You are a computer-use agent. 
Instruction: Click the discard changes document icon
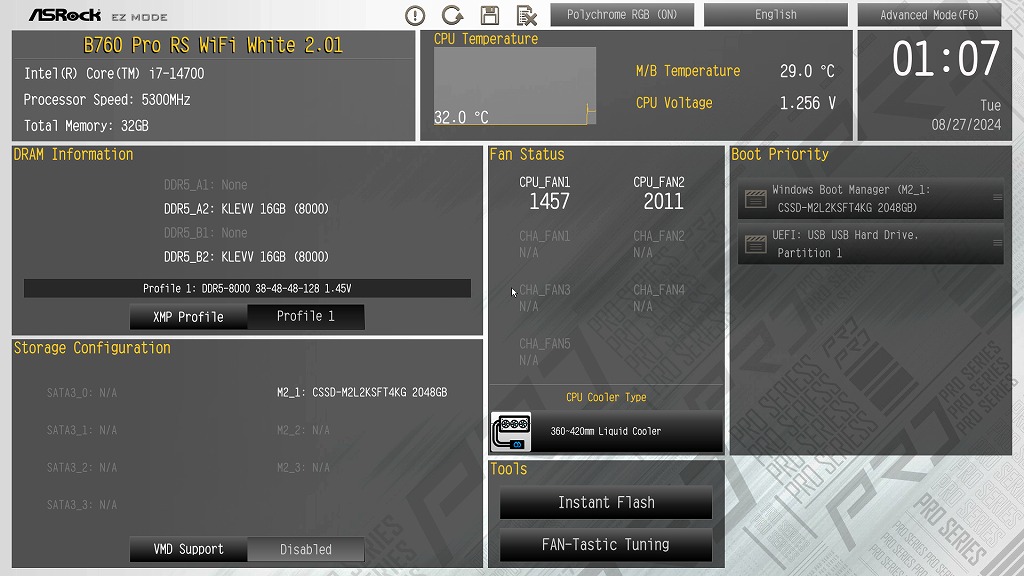(x=526, y=15)
